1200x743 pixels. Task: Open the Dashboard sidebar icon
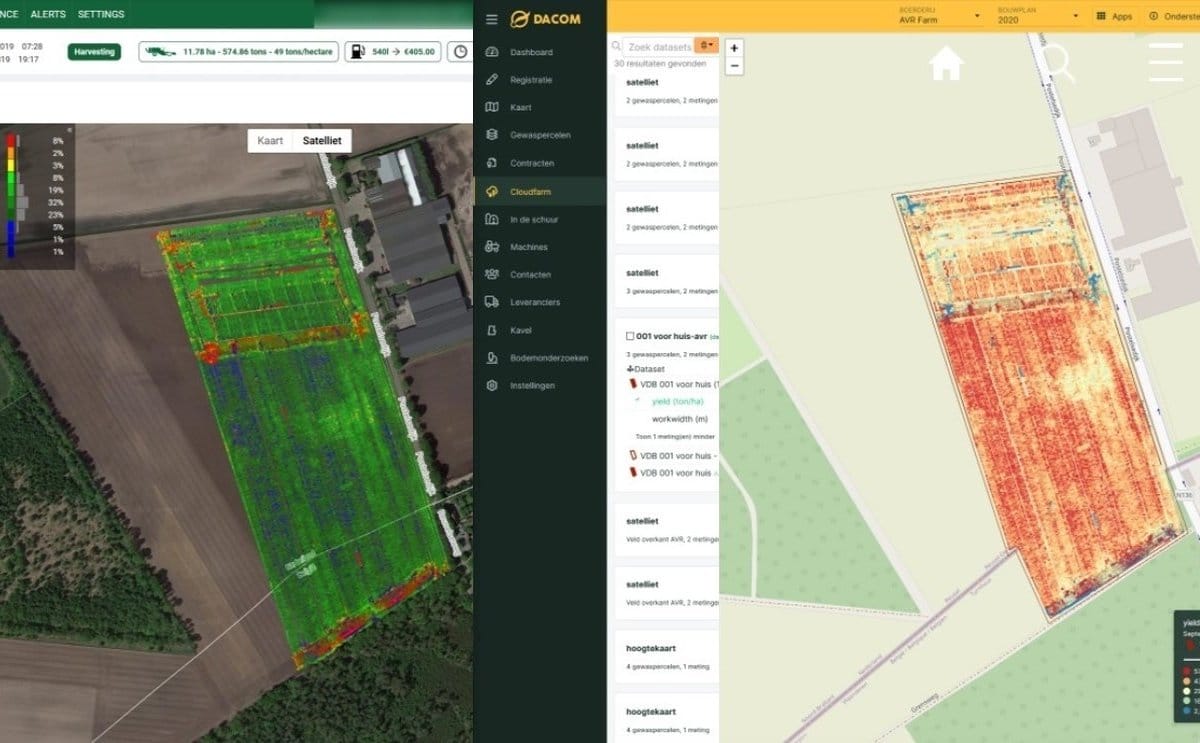point(491,52)
